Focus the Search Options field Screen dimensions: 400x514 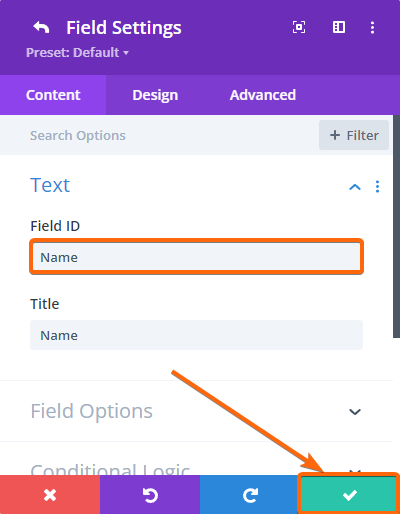coord(159,135)
